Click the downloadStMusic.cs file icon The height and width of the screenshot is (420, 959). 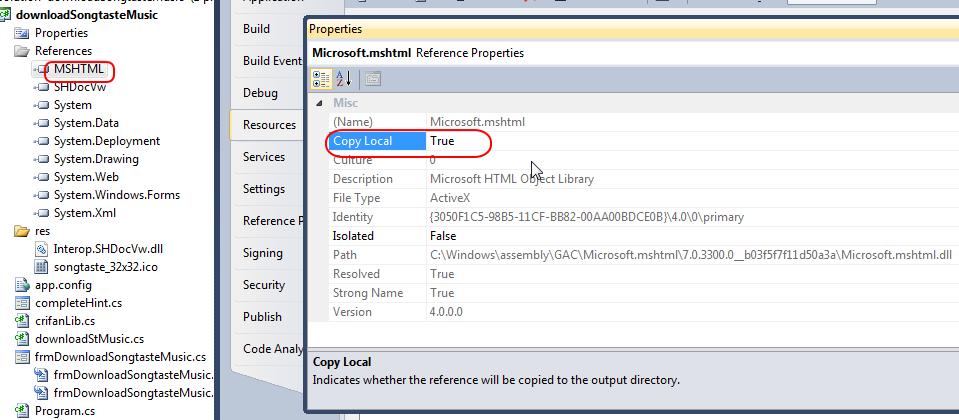coord(22,339)
